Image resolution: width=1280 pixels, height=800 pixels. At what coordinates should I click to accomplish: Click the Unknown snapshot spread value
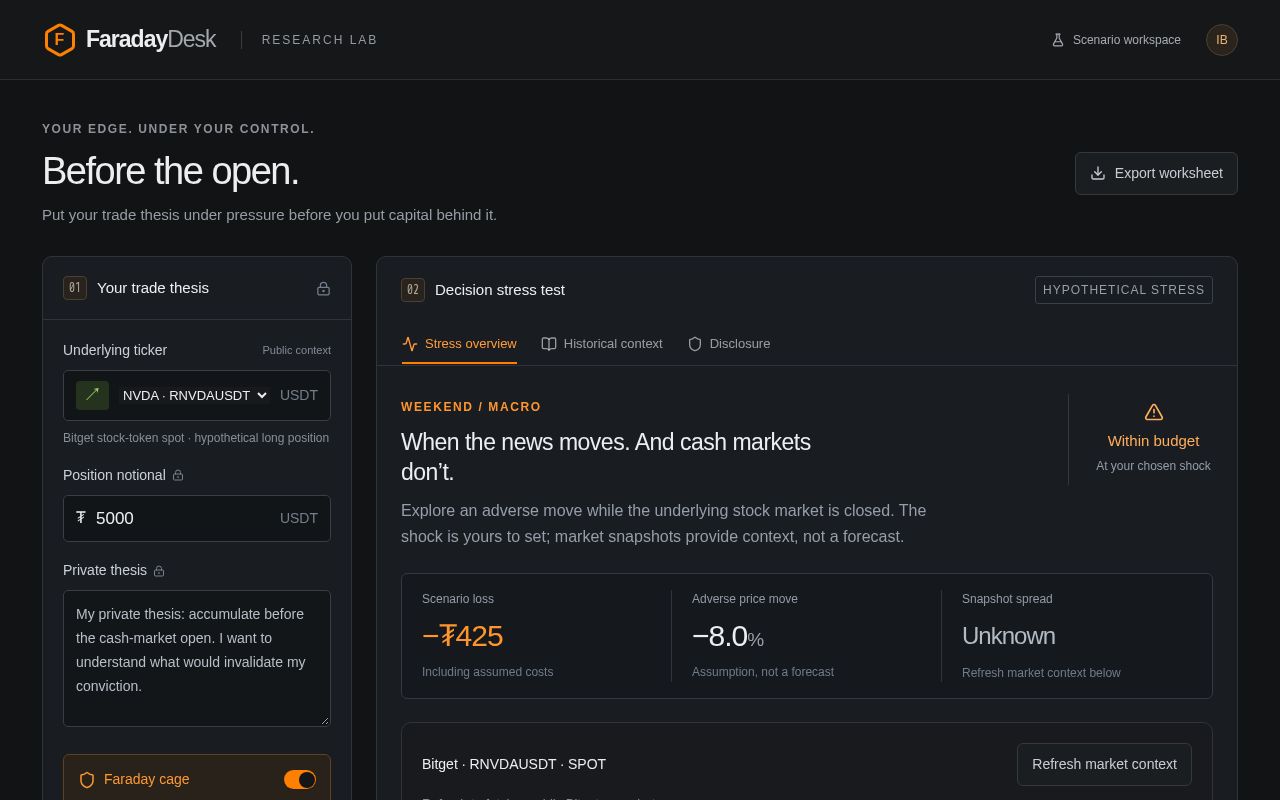(1008, 636)
